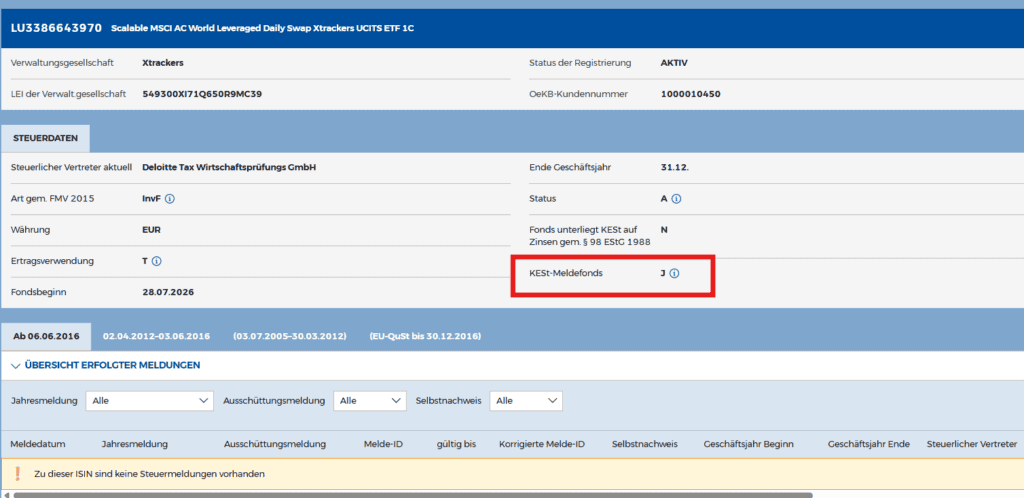
Task: Open info icon beside KESt-Meldefonds J
Action: coord(675,273)
